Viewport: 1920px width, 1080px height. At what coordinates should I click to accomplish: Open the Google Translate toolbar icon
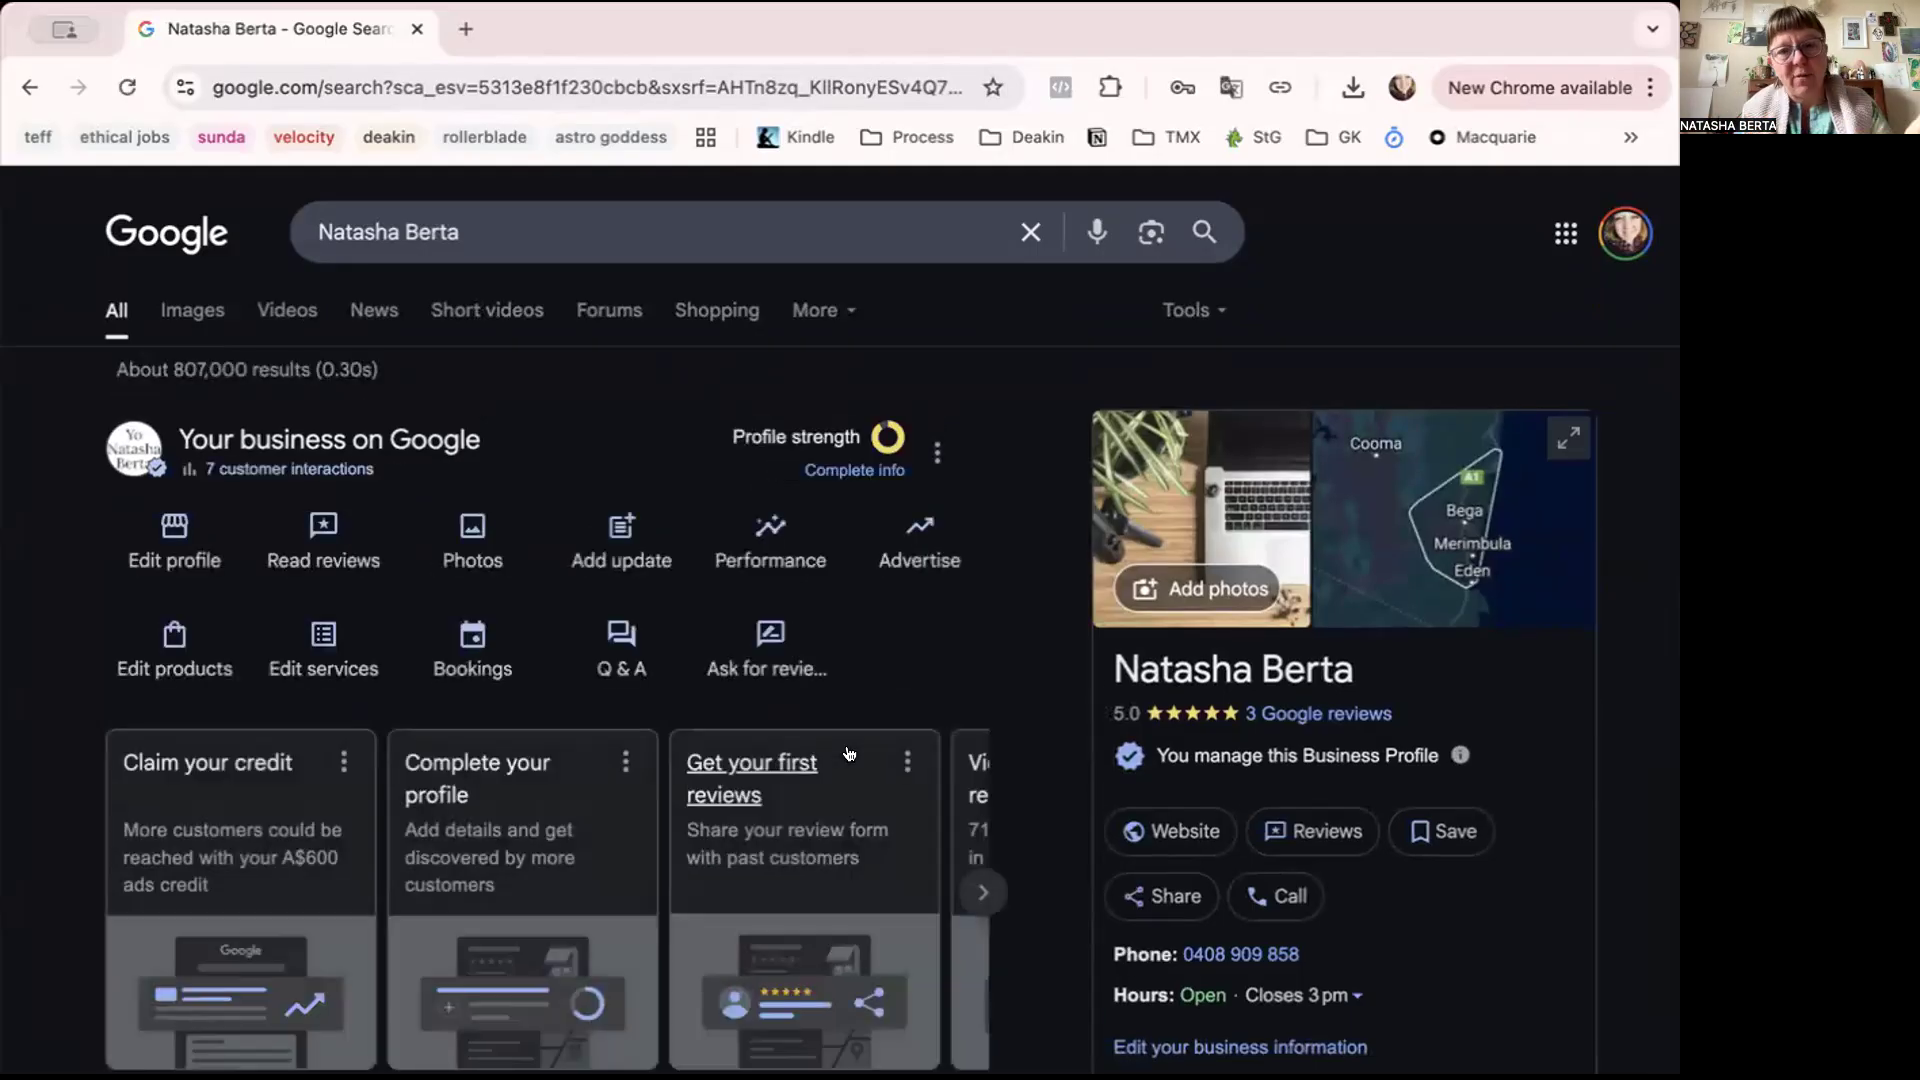(x=1231, y=87)
